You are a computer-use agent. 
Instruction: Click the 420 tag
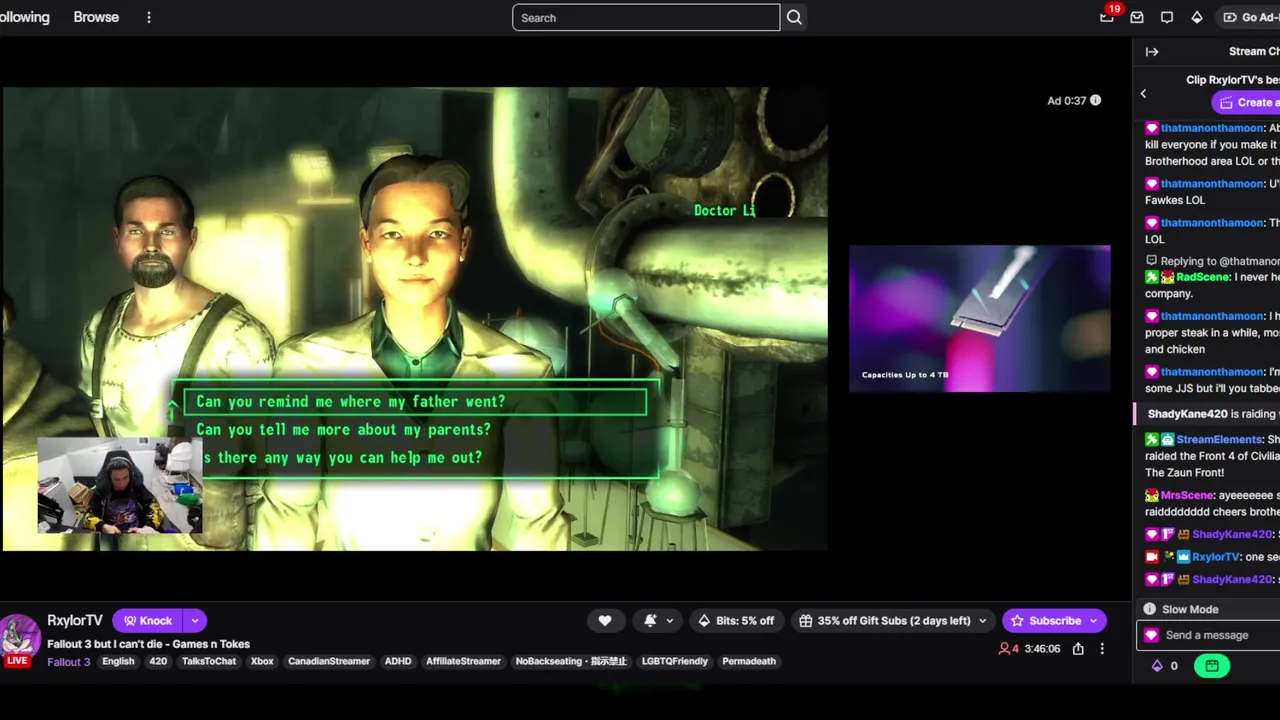[158, 662]
